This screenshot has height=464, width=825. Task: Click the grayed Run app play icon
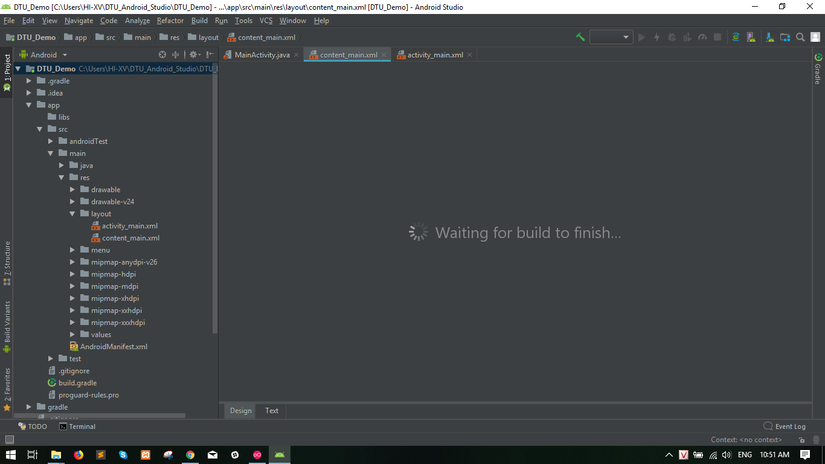tap(641, 37)
